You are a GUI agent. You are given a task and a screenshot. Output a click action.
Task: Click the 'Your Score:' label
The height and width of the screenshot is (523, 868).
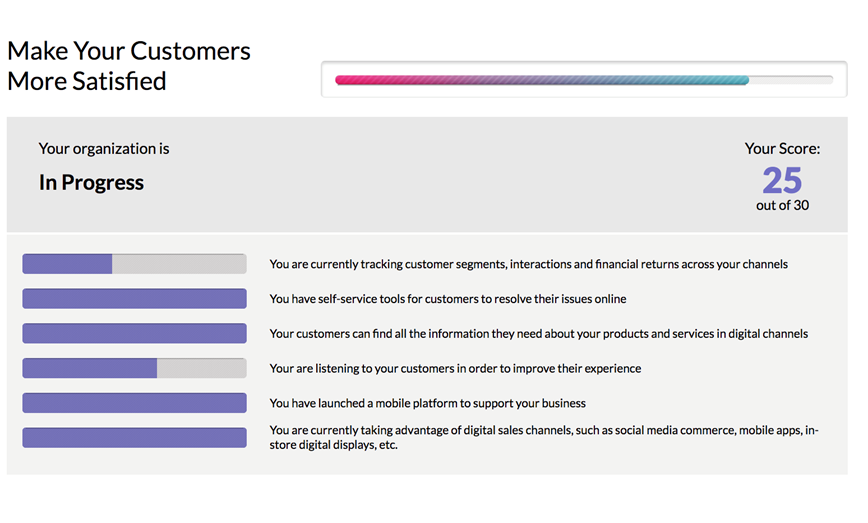782,148
